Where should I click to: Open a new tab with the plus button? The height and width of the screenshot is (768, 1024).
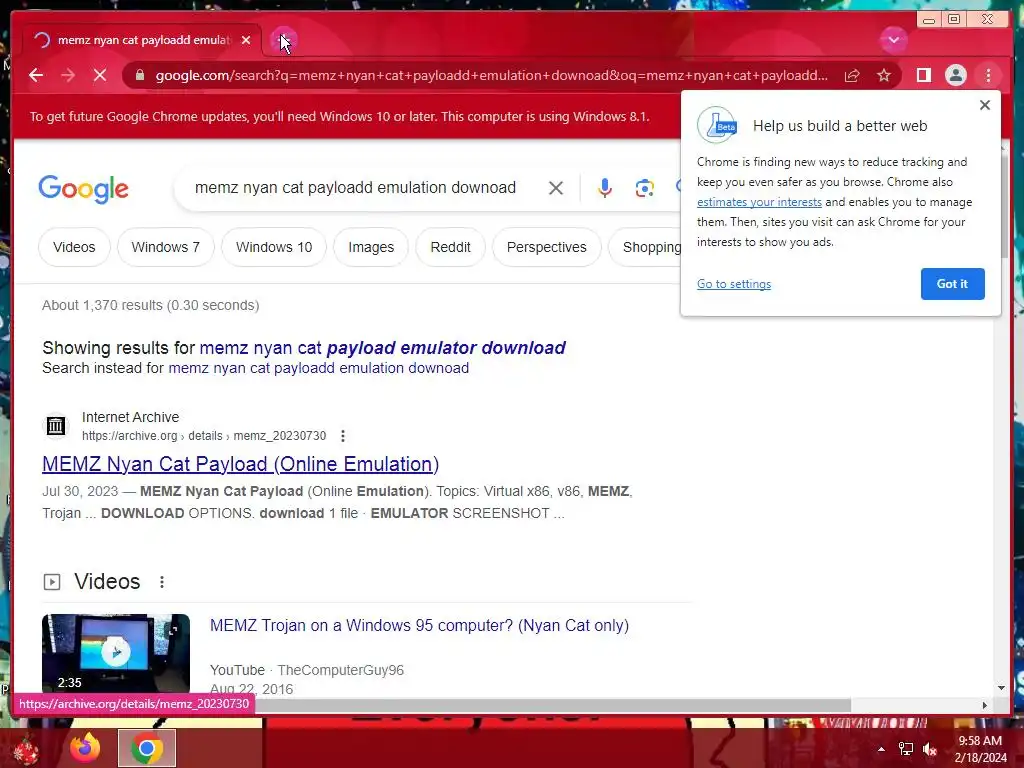[283, 40]
